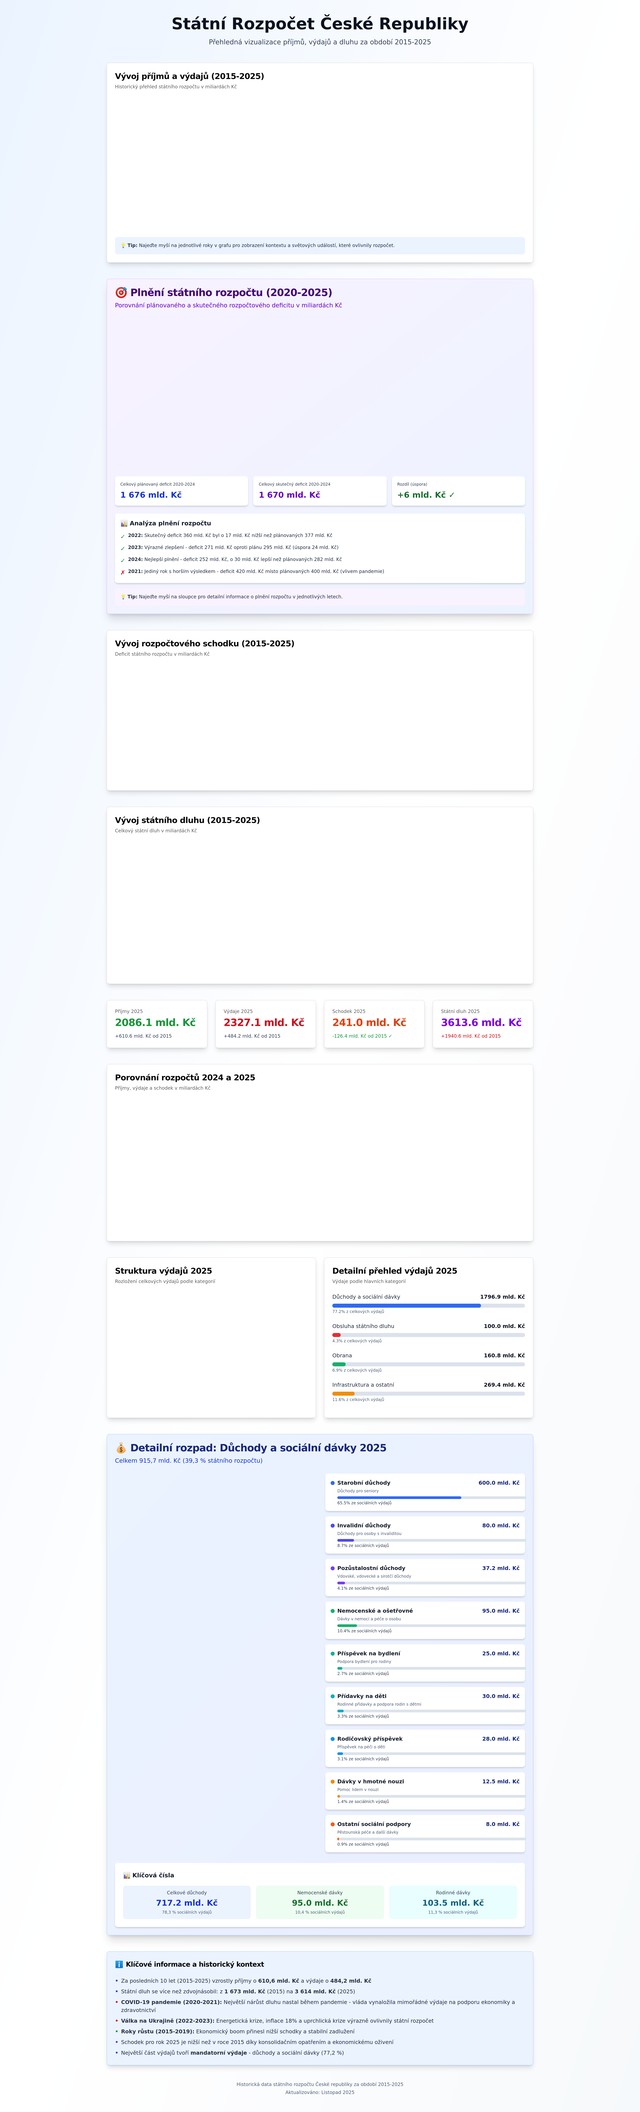640x2112 pixels.
Task: Click the Důchody a sociální dávky progress bar
Action: 428,1306
